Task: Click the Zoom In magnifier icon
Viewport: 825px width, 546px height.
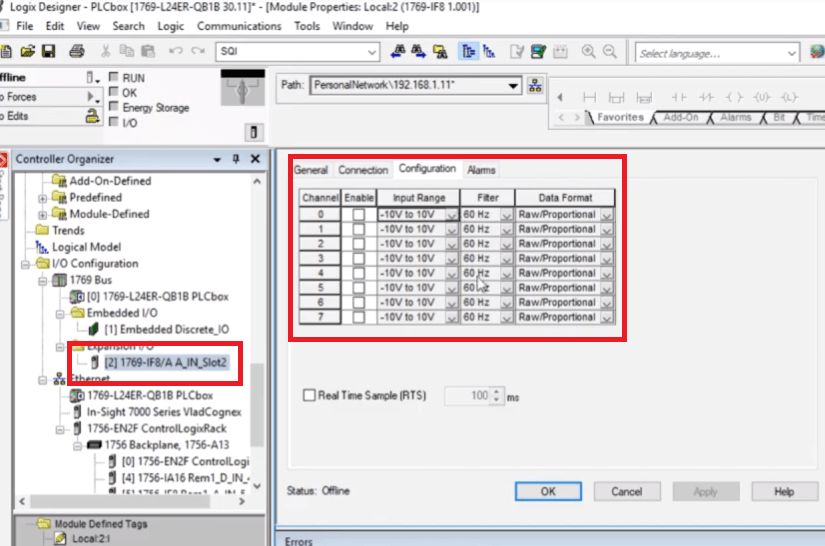Action: 588,52
